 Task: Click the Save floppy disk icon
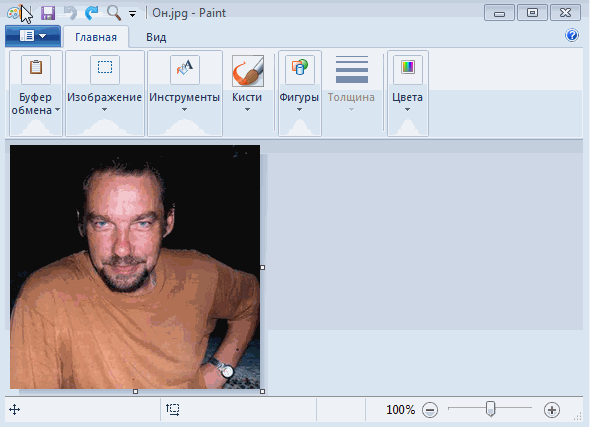[48, 13]
